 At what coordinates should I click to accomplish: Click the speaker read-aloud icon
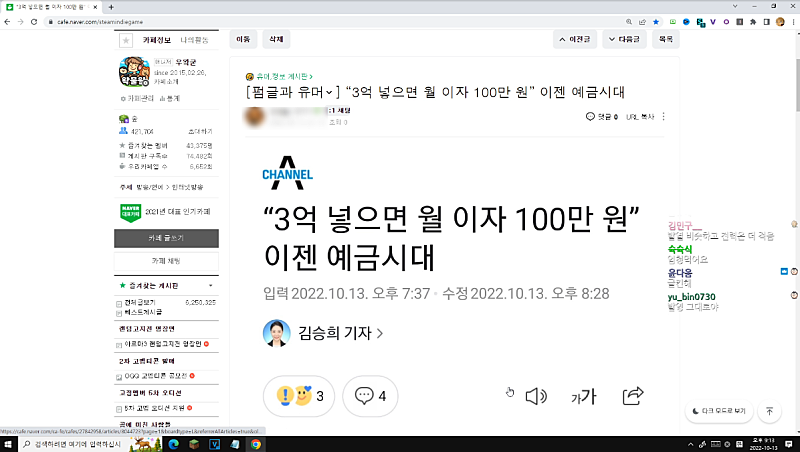pos(536,396)
